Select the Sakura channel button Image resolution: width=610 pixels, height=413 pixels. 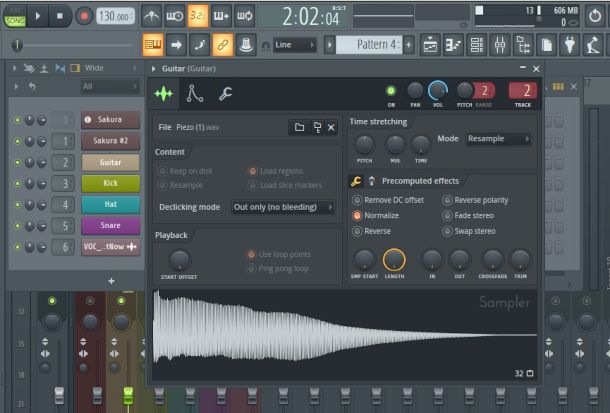(110, 120)
